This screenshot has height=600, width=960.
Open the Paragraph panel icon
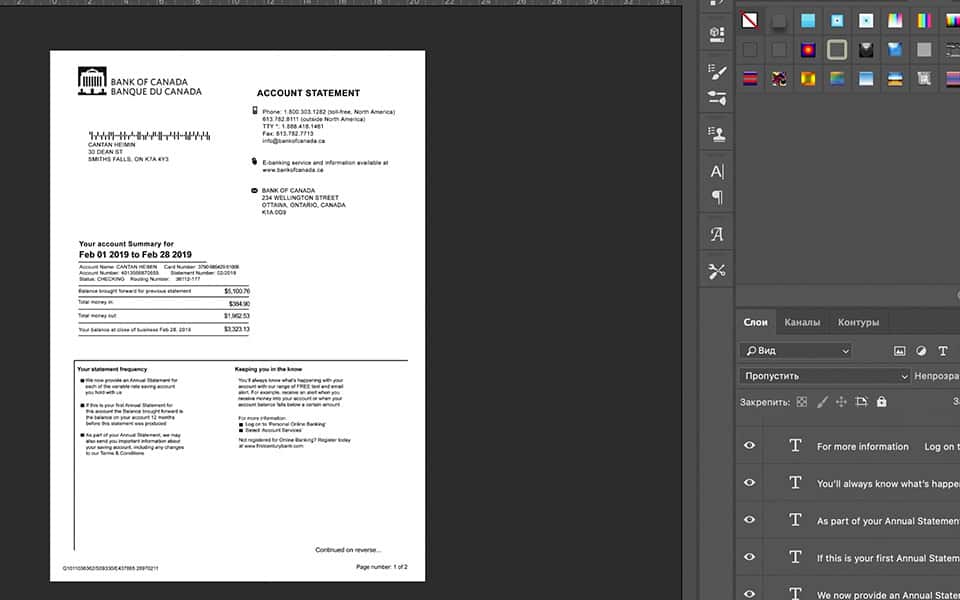717,197
